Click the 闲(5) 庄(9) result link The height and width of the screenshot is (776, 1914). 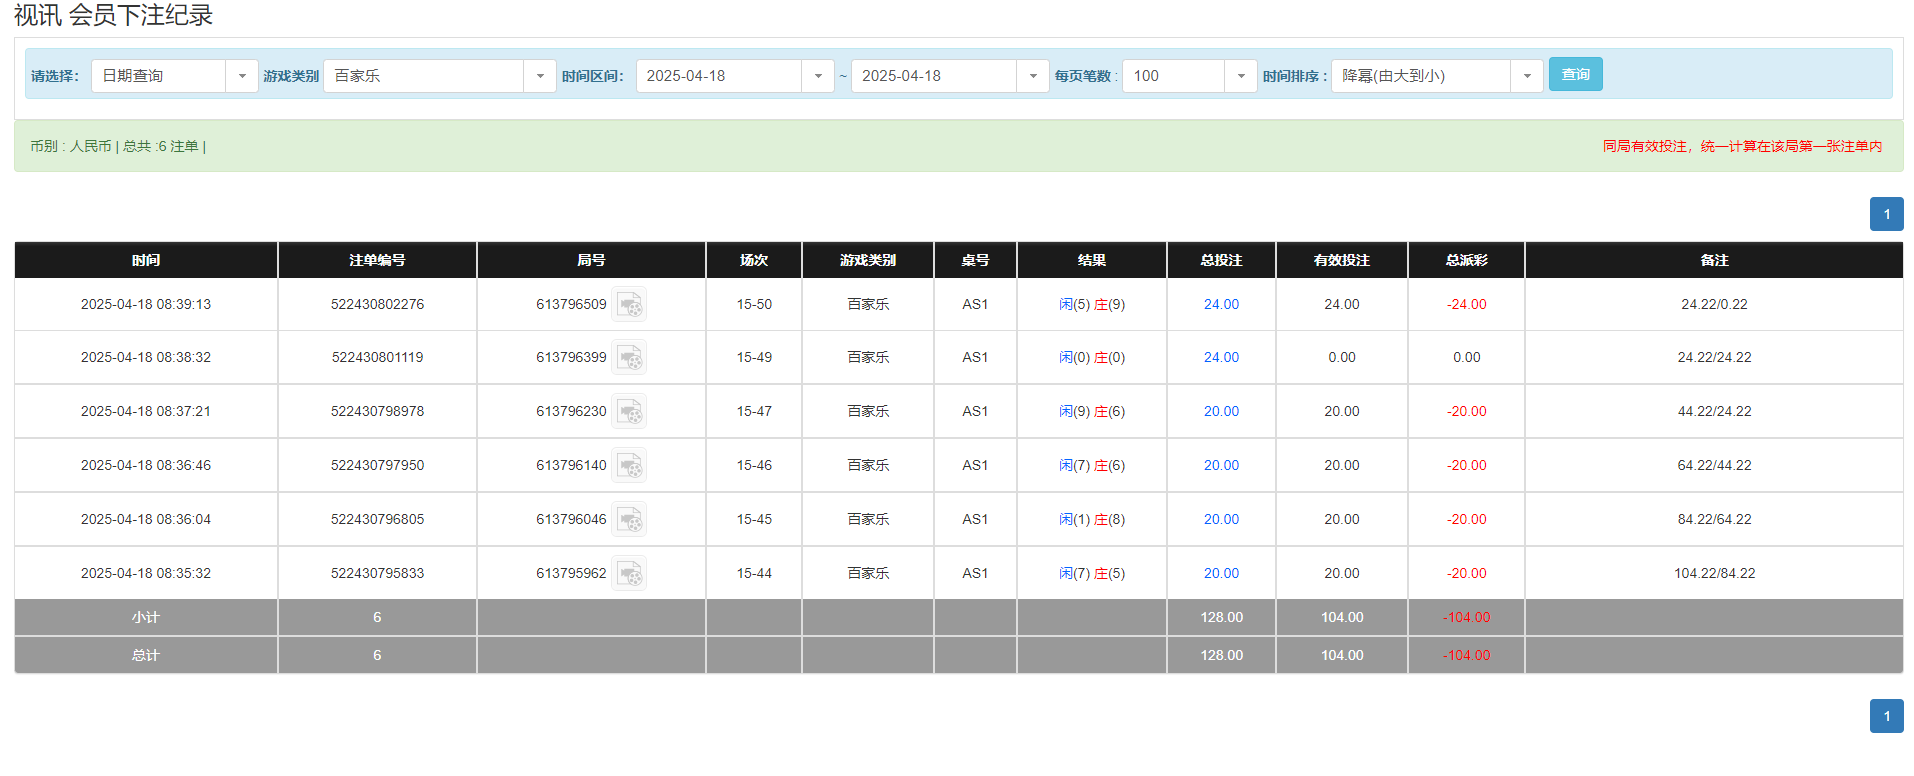(x=1092, y=305)
